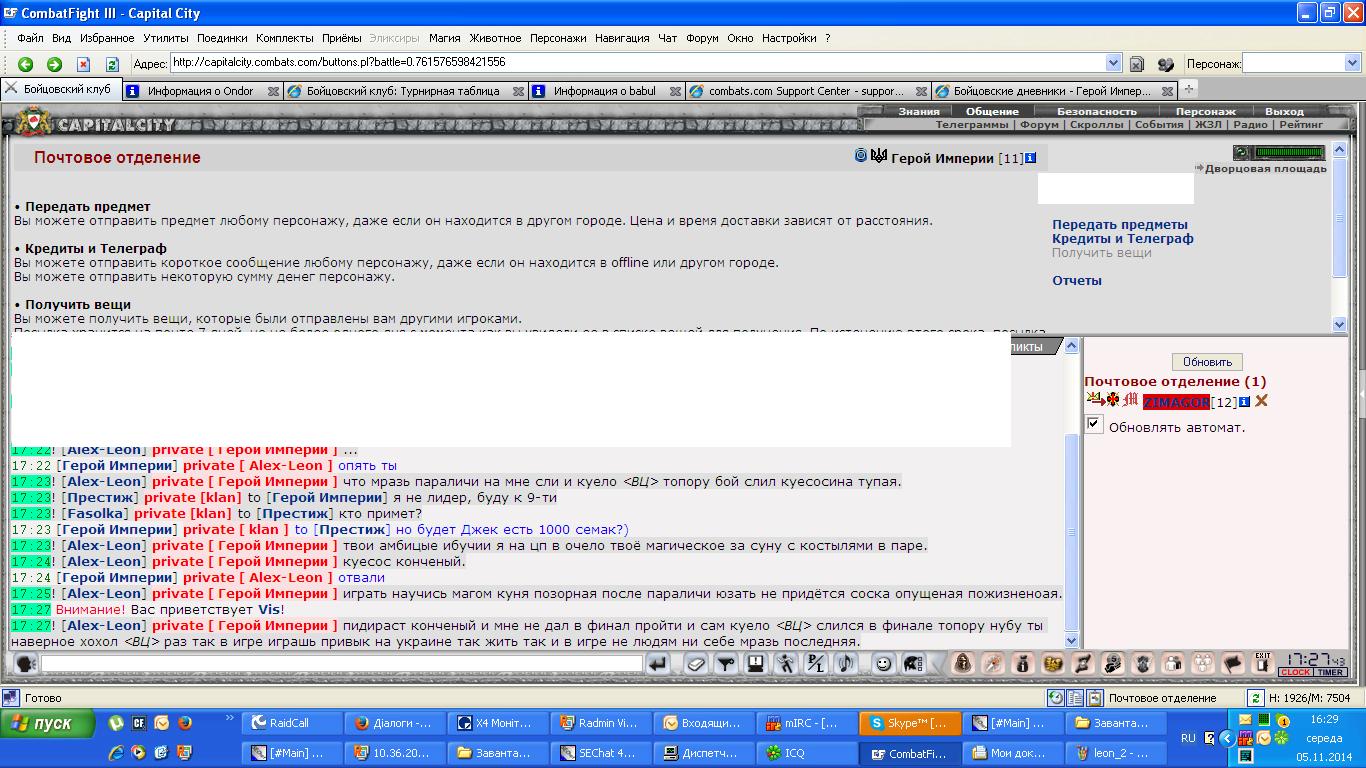The height and width of the screenshot is (768, 1366).
Task: Open the Windows пуск Start button
Action: [x=47, y=723]
